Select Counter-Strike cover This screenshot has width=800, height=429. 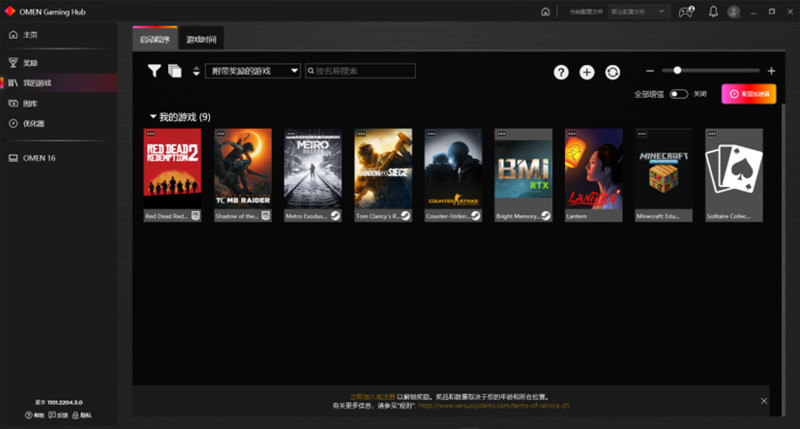453,169
